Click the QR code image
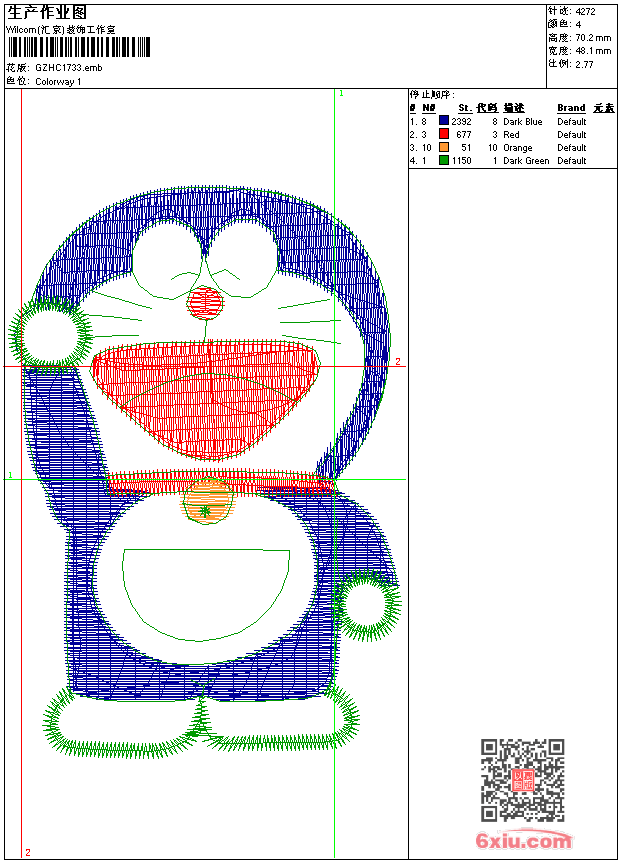This screenshot has height=860, width=620. tap(523, 780)
